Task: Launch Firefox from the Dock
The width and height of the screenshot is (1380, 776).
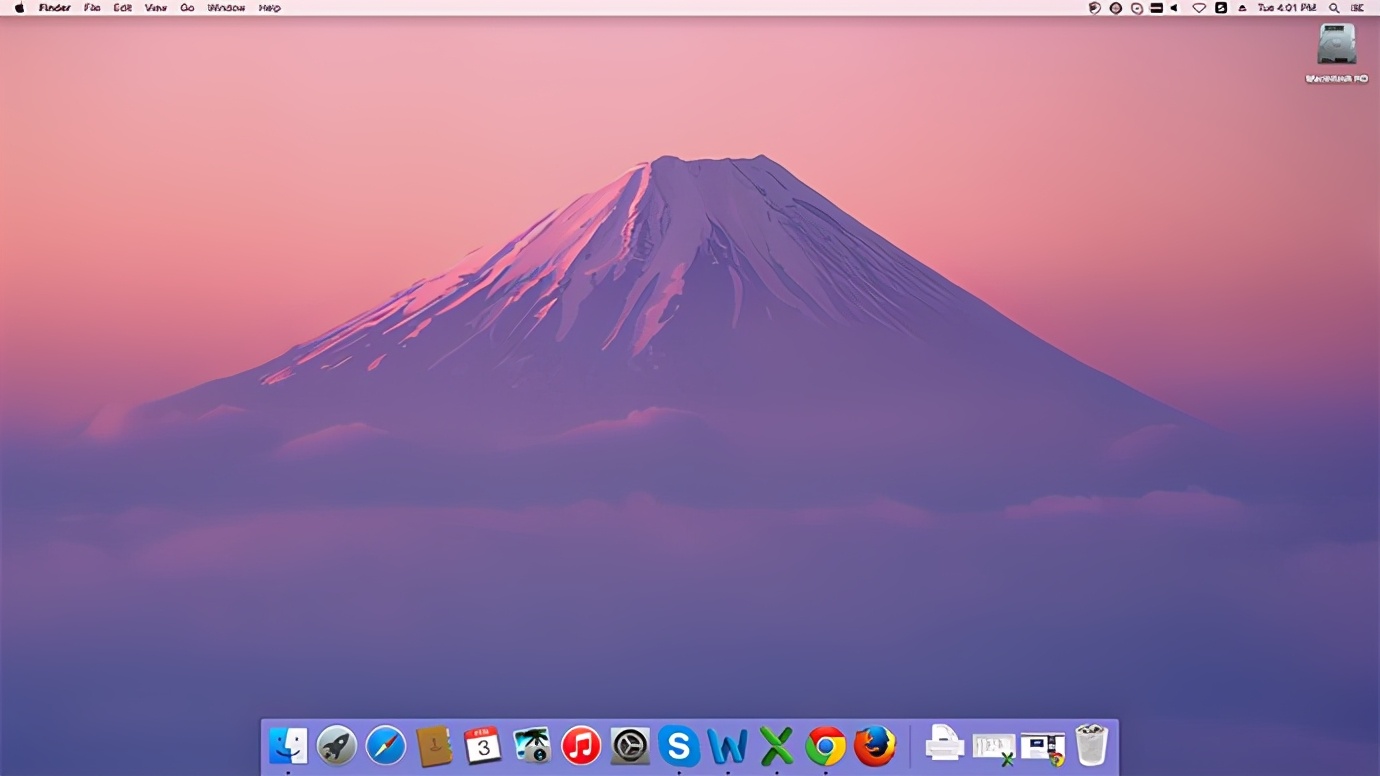Action: pos(874,746)
